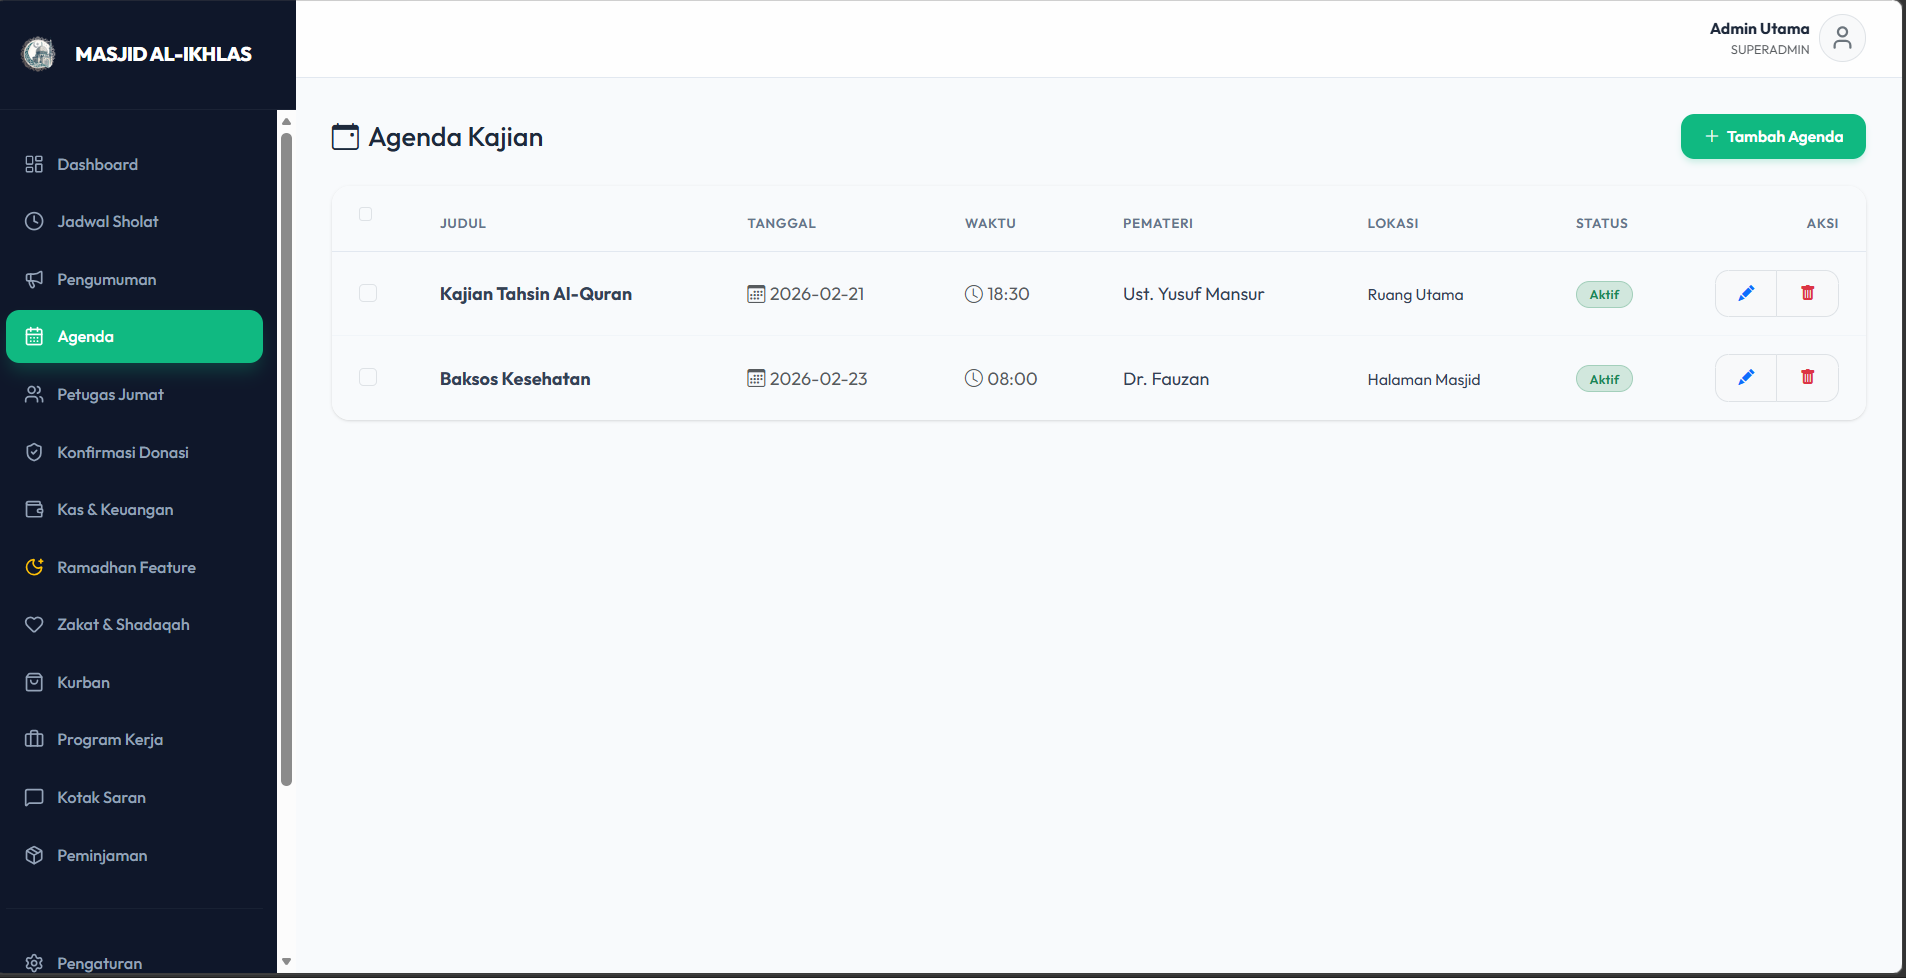This screenshot has height=978, width=1906.
Task: Navigate to Kas & Keuangan
Action: tap(134, 509)
